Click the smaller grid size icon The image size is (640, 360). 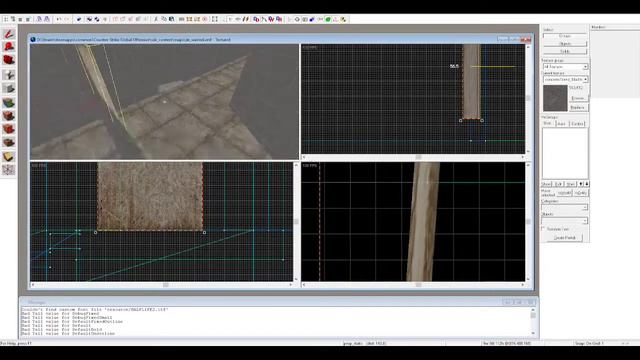tap(21, 19)
